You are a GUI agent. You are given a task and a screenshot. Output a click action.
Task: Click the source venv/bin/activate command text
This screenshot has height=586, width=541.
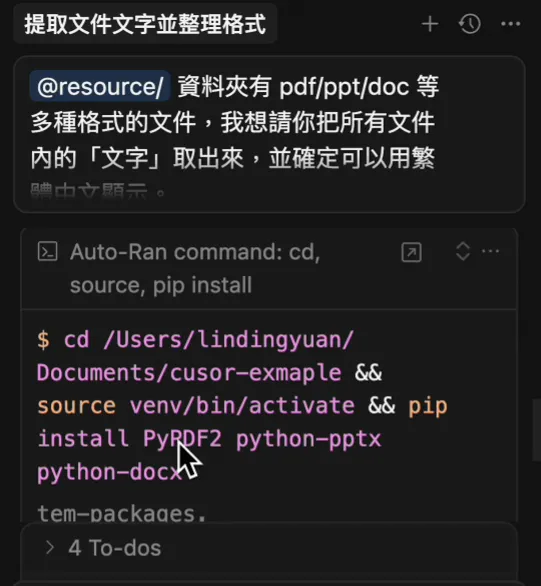pos(196,406)
